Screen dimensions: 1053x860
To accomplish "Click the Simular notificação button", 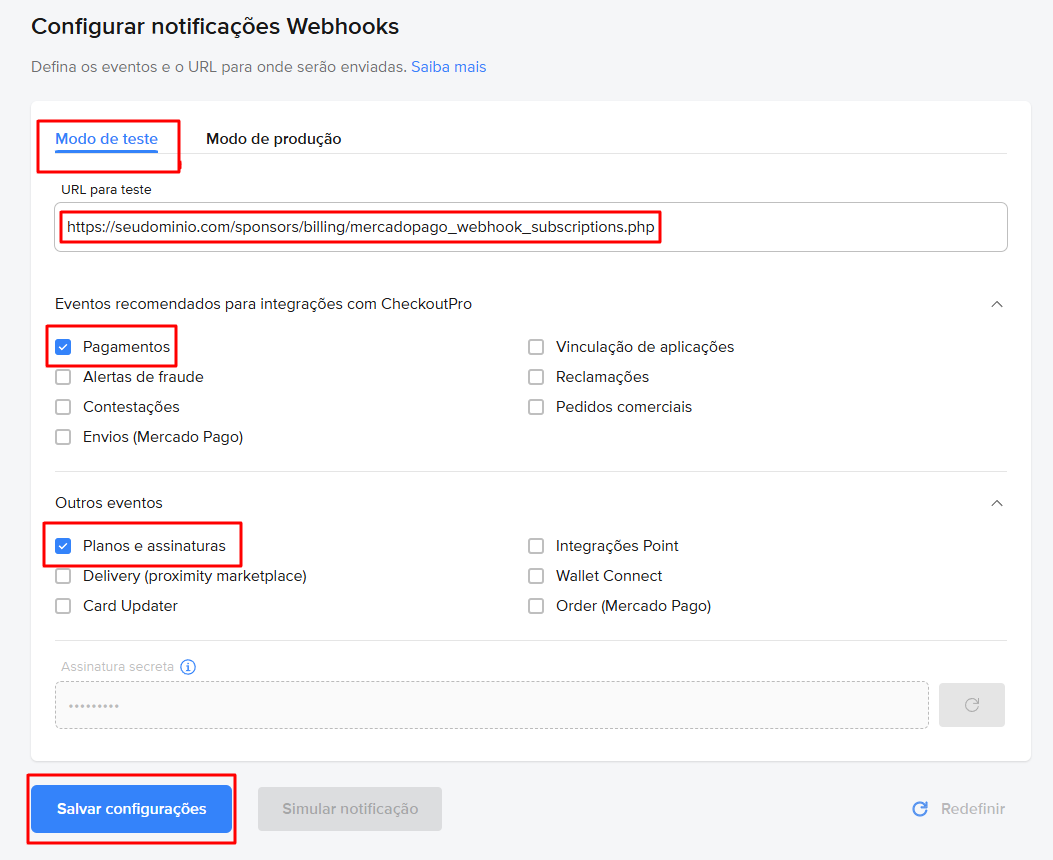I will pos(350,809).
